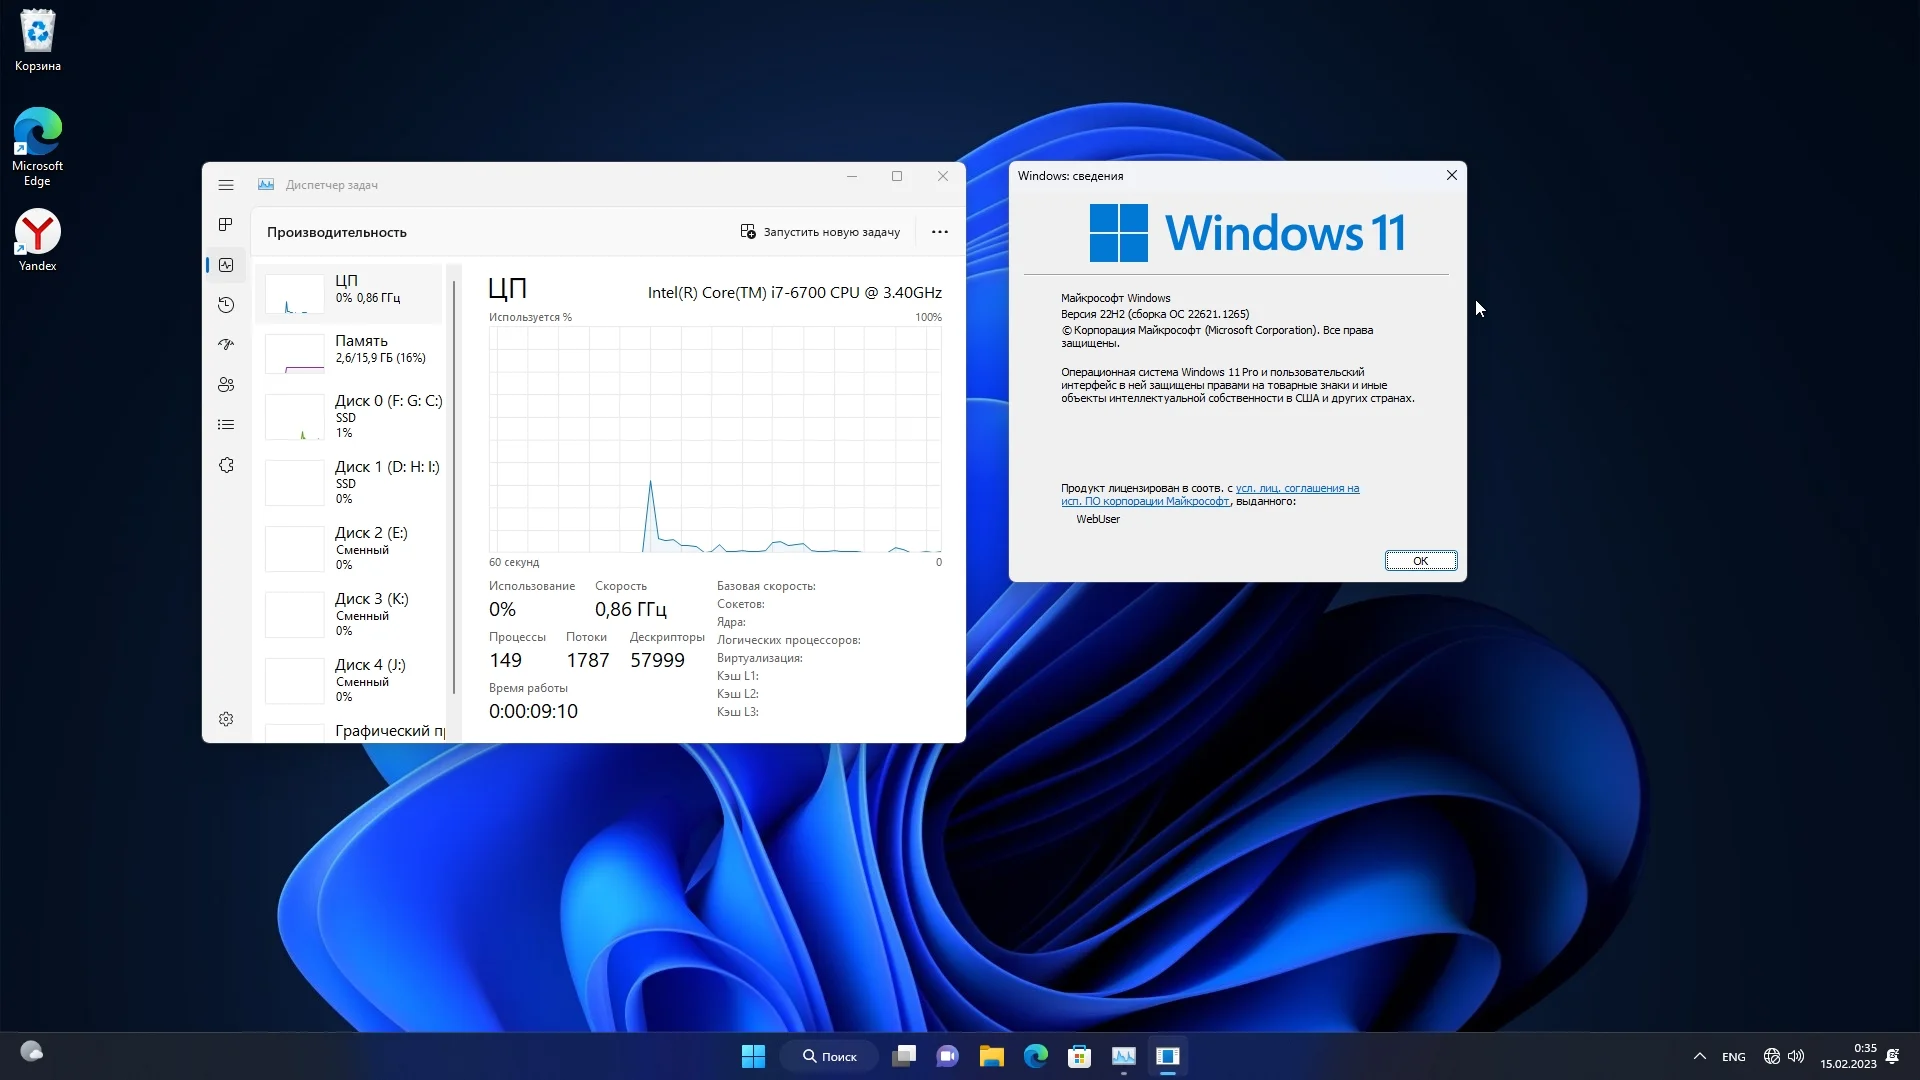This screenshot has height=1080, width=1920.
Task: Toggle the hamburger navigation menu
Action: (x=226, y=185)
